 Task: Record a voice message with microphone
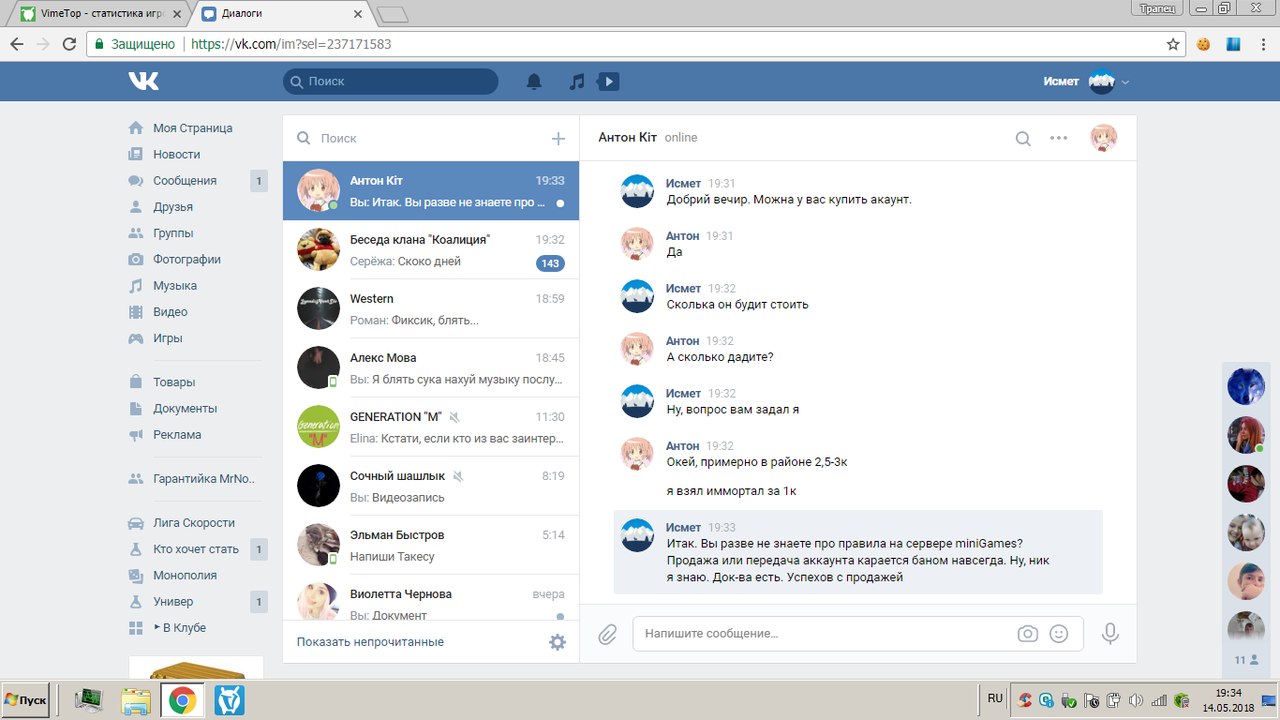pos(1110,634)
